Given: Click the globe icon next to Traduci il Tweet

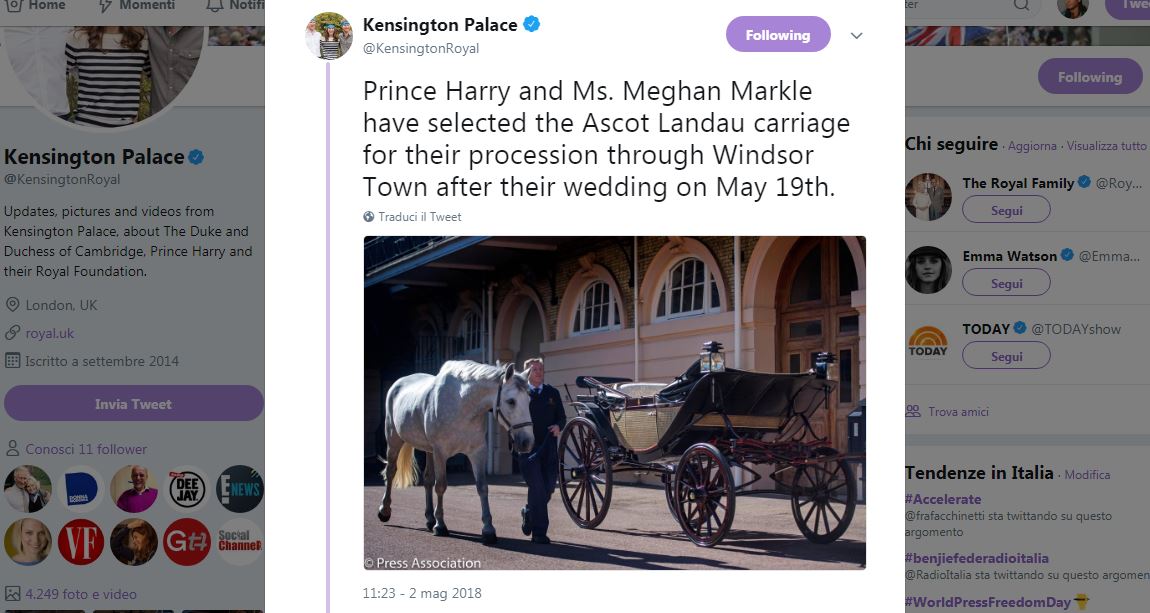Looking at the screenshot, I should pos(367,216).
